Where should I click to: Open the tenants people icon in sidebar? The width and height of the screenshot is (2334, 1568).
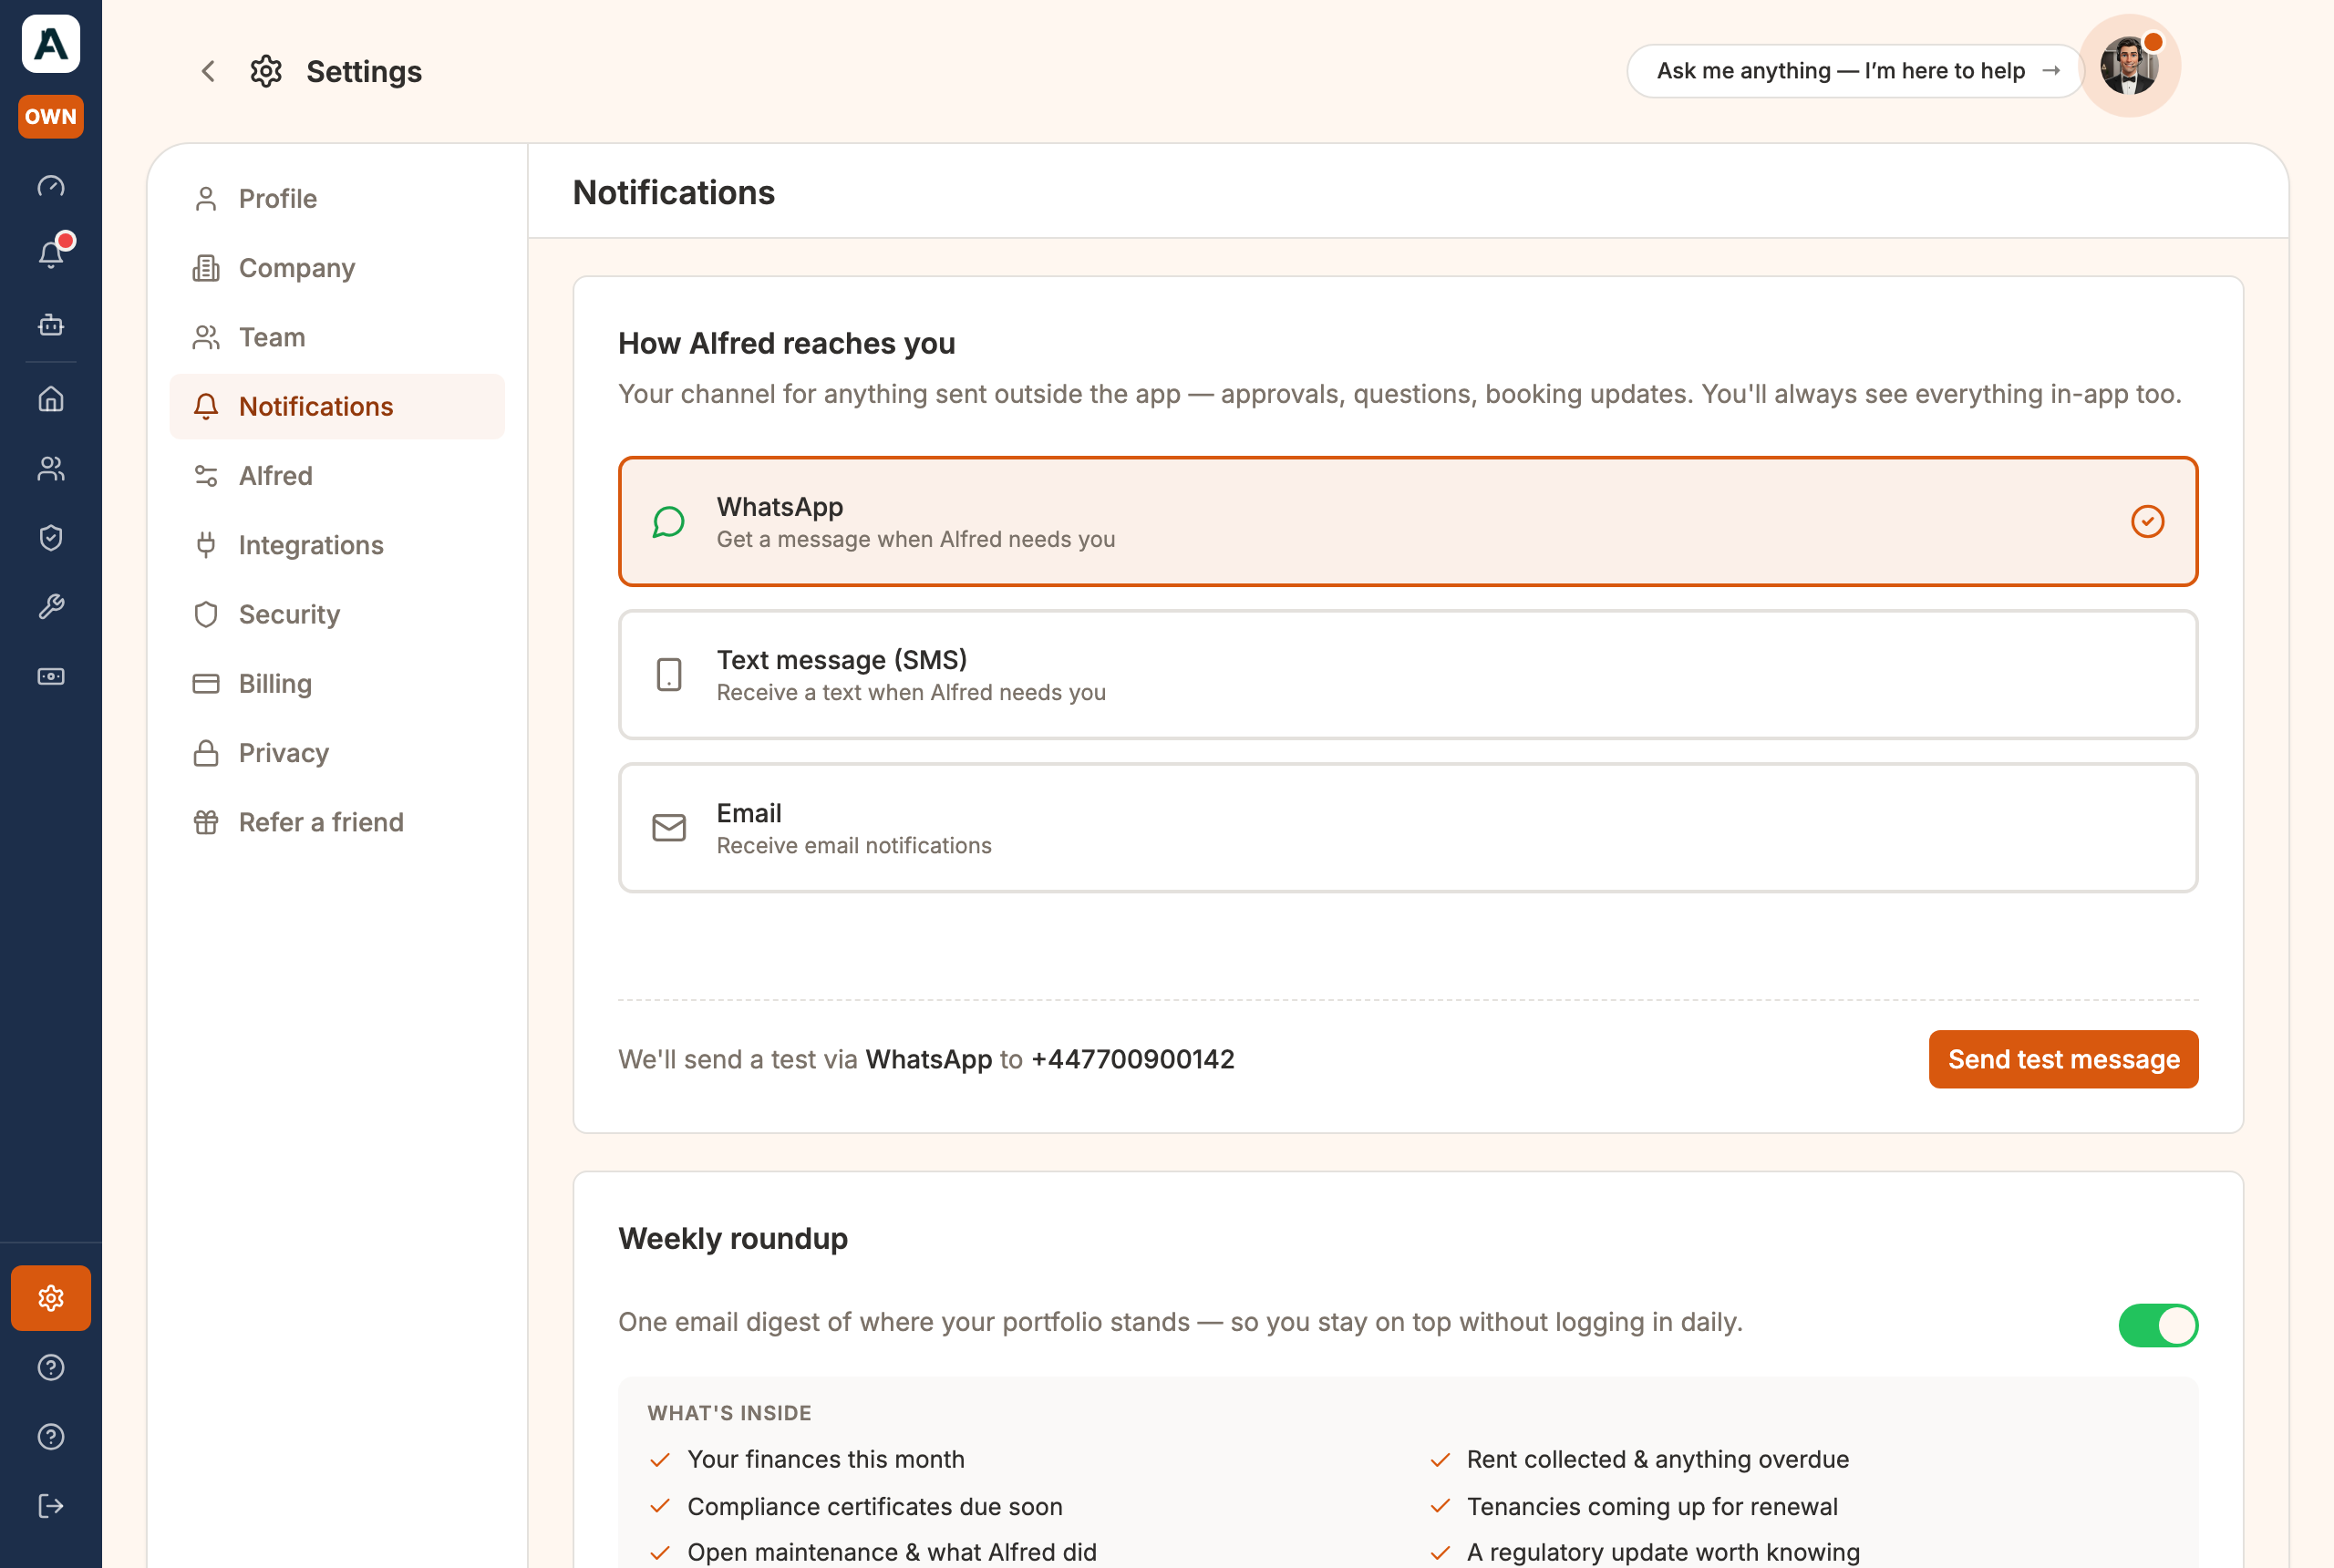(51, 468)
